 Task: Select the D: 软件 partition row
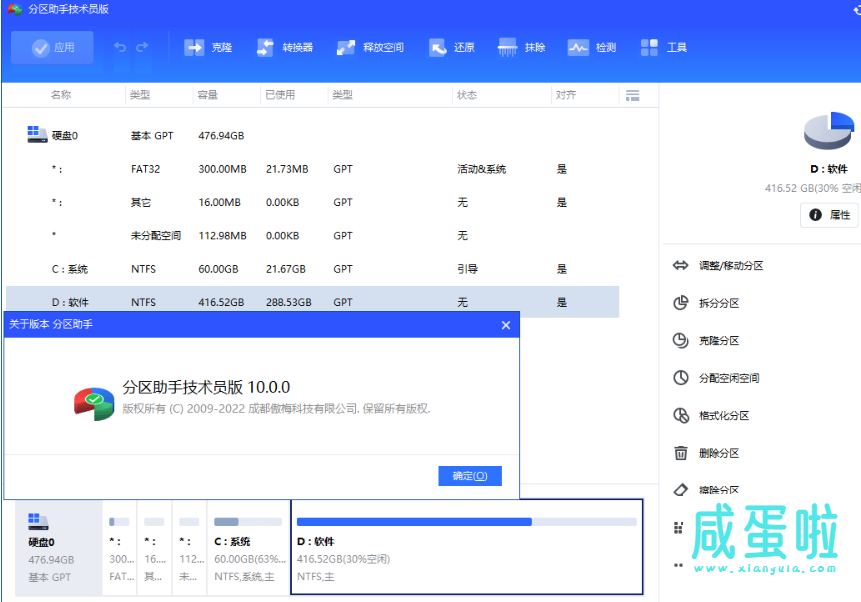pyautogui.click(x=312, y=302)
